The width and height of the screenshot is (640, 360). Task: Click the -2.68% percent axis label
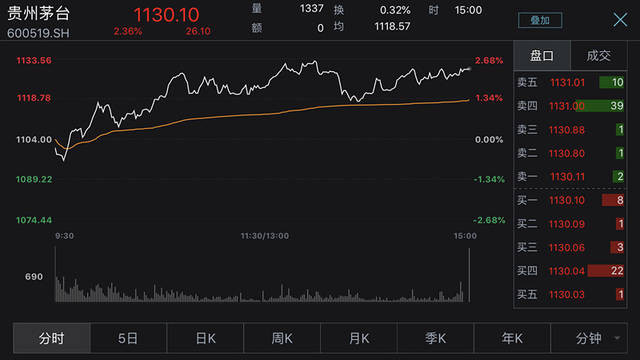(489, 220)
